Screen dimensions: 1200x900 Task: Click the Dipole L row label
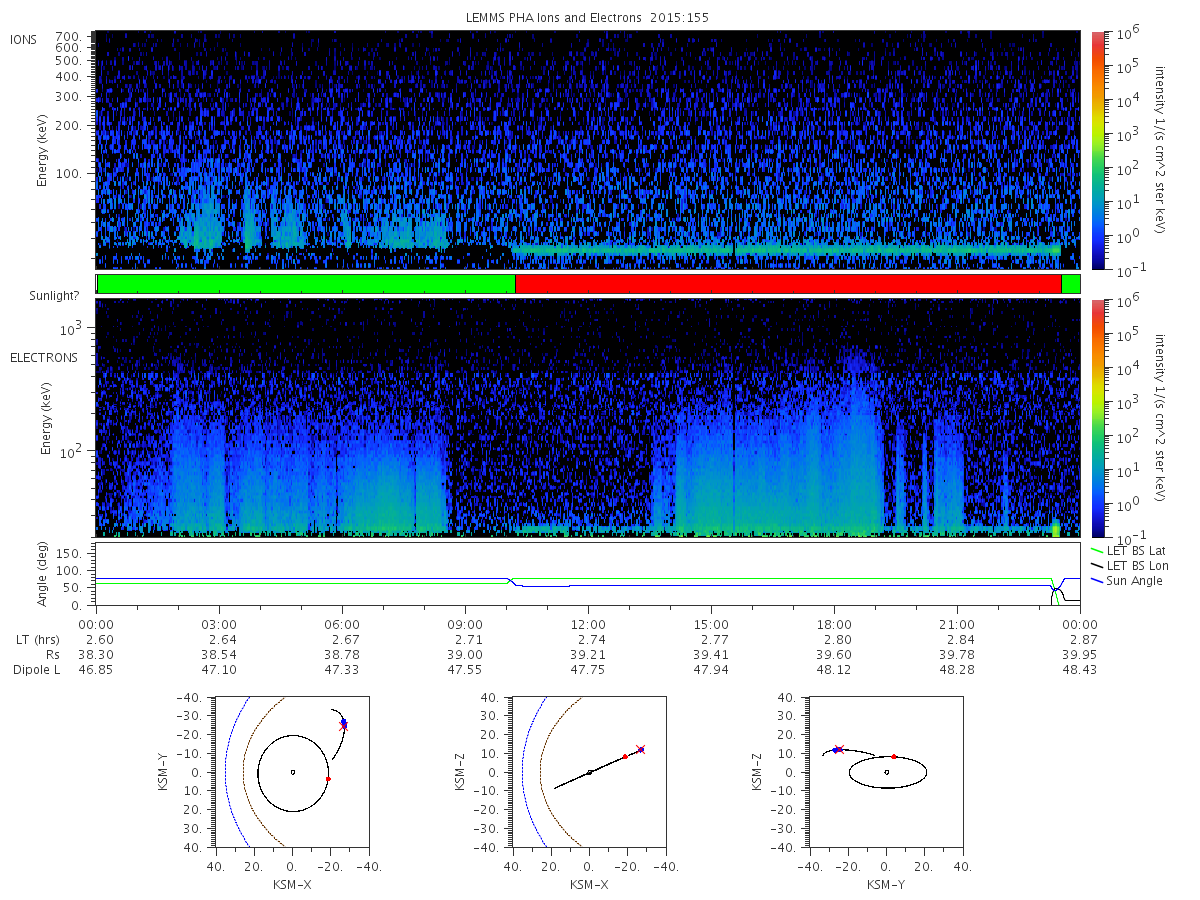click(x=36, y=670)
